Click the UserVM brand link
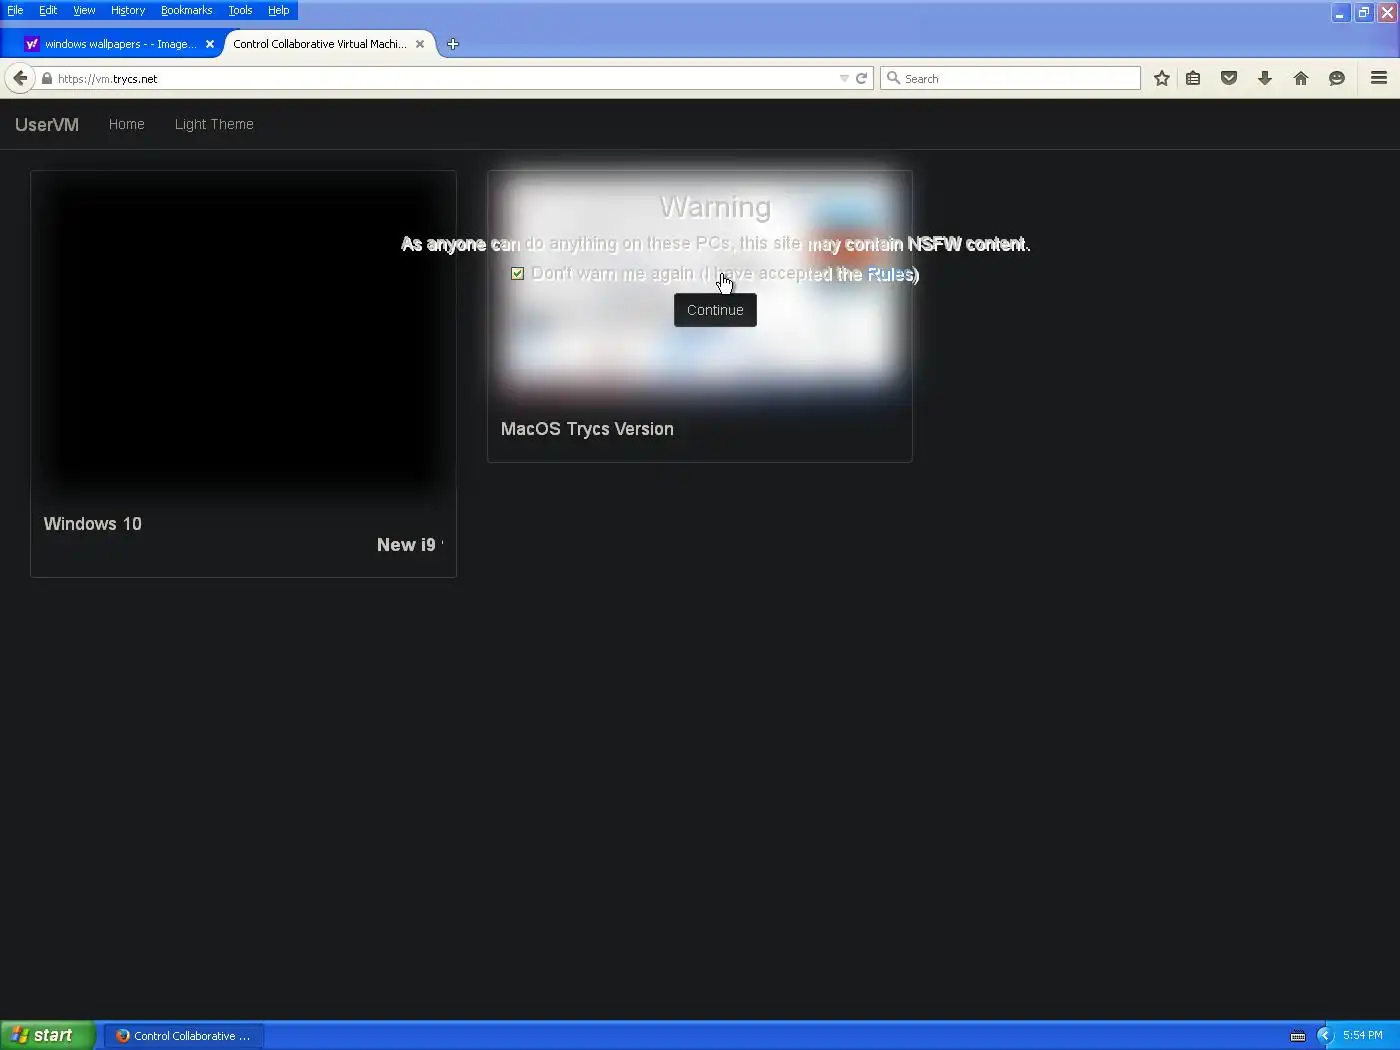1400x1050 pixels. (x=47, y=125)
